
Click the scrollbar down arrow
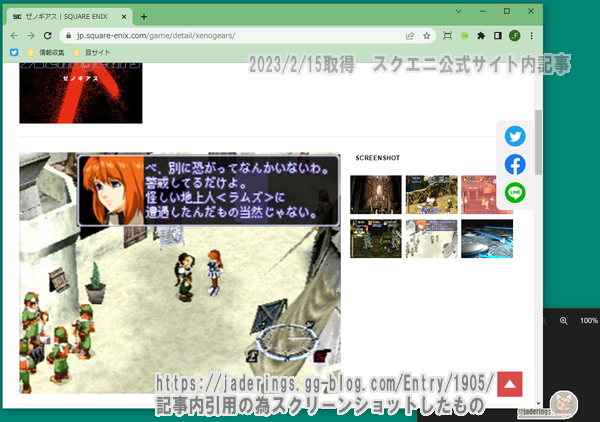pos(539,404)
